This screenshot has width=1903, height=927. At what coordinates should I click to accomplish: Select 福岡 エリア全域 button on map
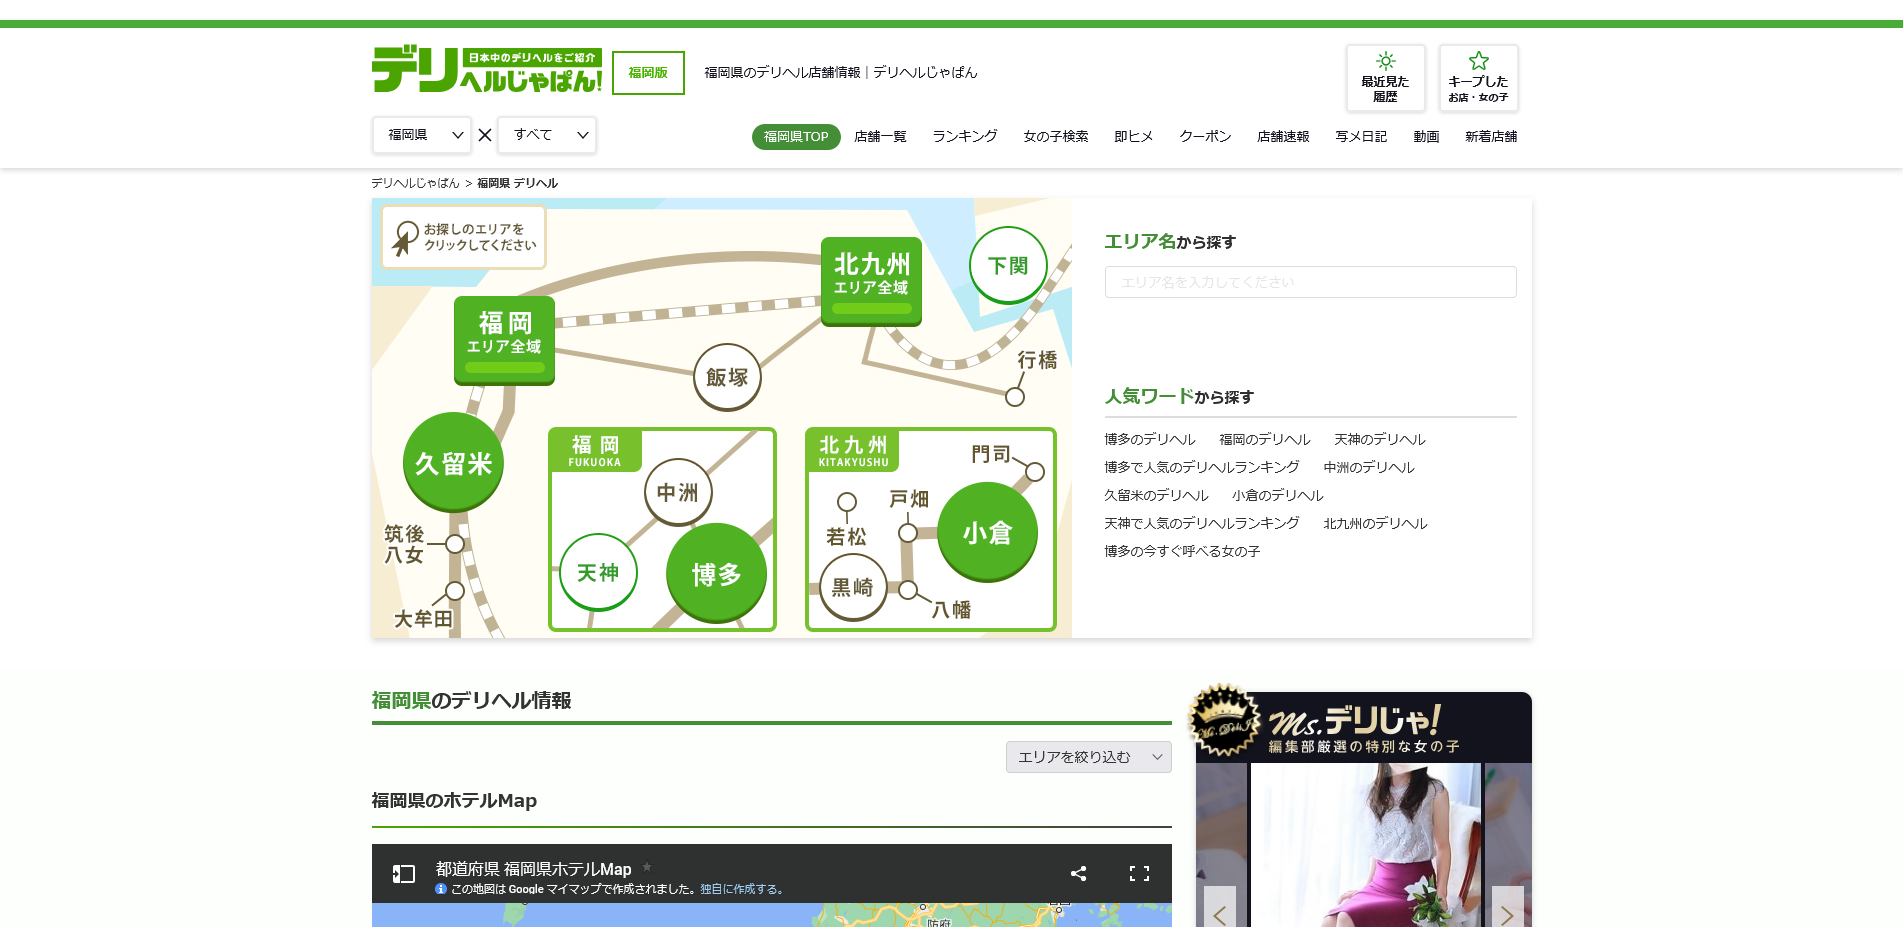[504, 340]
